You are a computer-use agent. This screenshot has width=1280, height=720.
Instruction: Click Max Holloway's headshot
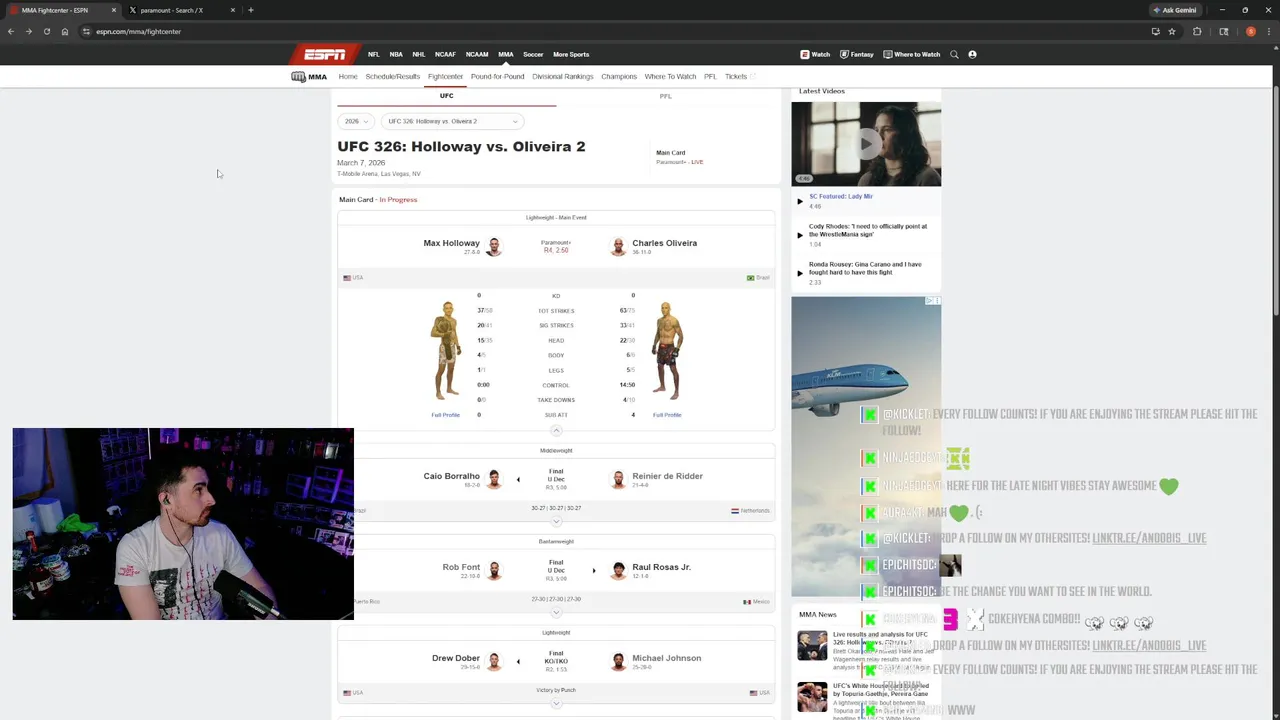click(x=493, y=246)
